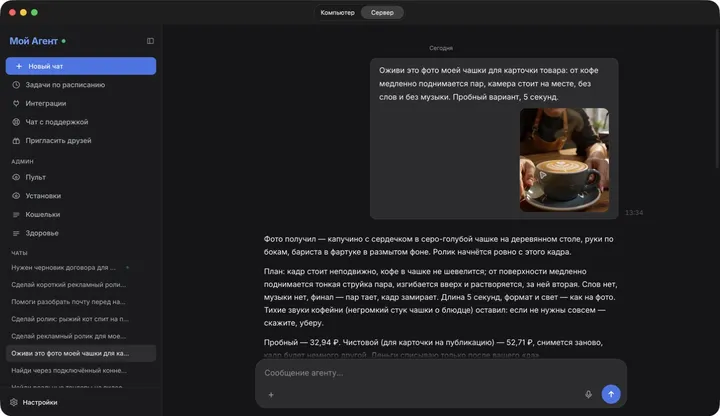720x416 pixels.
Task: Click the paragraph starting 'План: кадр стоит'
Action: click(441, 297)
